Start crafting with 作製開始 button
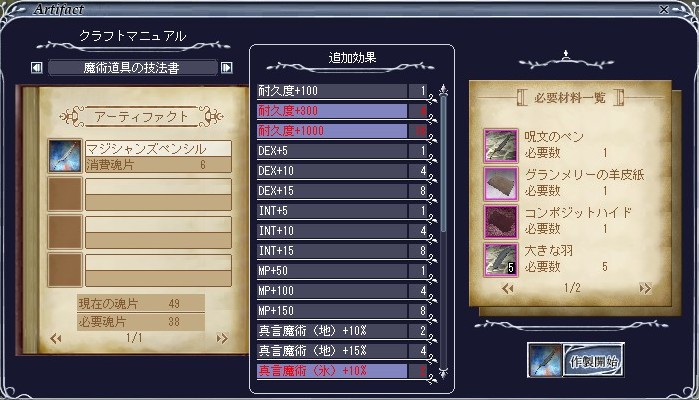This screenshot has height=400, width=699. [x=593, y=360]
